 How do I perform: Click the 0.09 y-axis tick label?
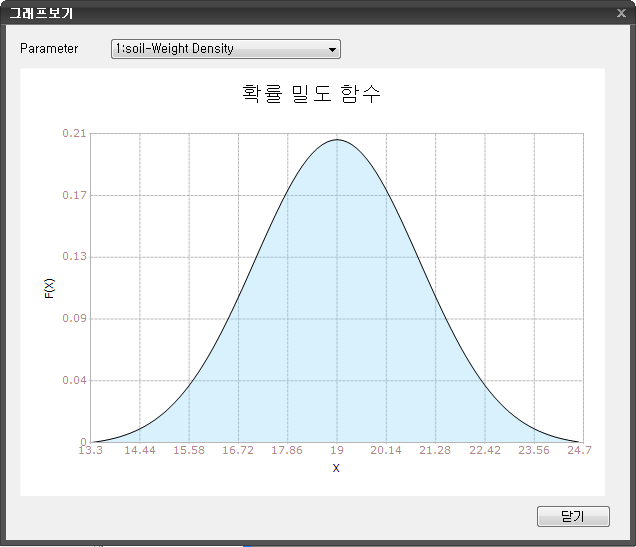(74, 319)
